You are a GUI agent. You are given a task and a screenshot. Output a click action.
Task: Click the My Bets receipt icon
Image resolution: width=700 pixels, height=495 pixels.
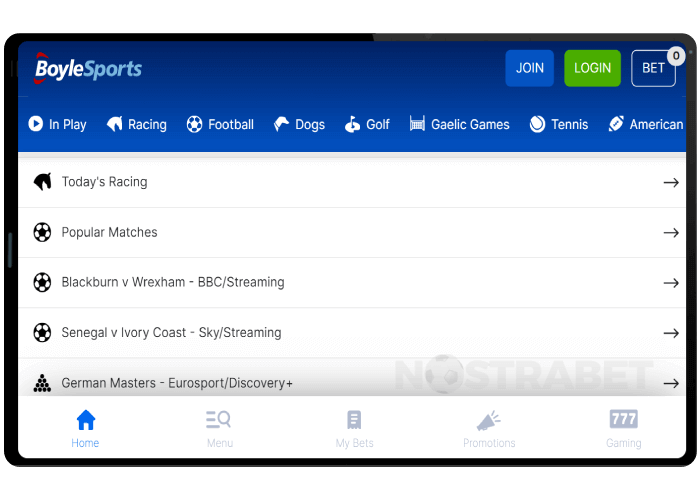click(x=354, y=420)
